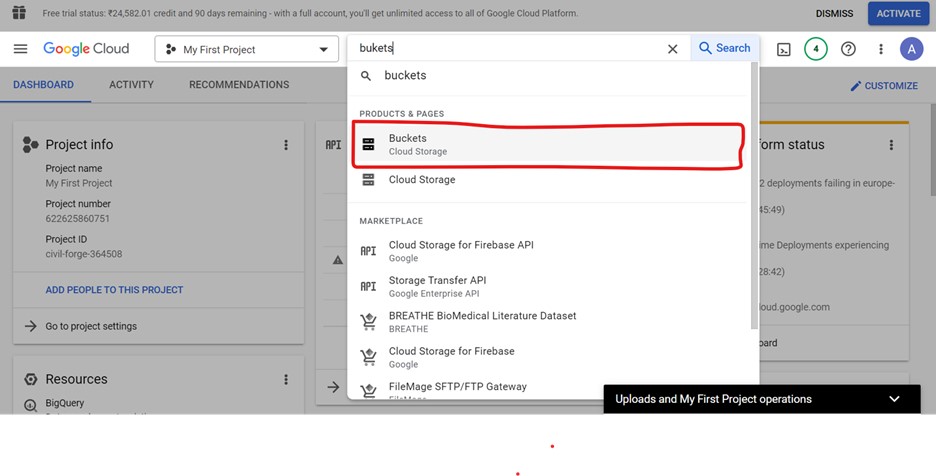Open Project info card options menu
936x476 pixels.
click(286, 145)
